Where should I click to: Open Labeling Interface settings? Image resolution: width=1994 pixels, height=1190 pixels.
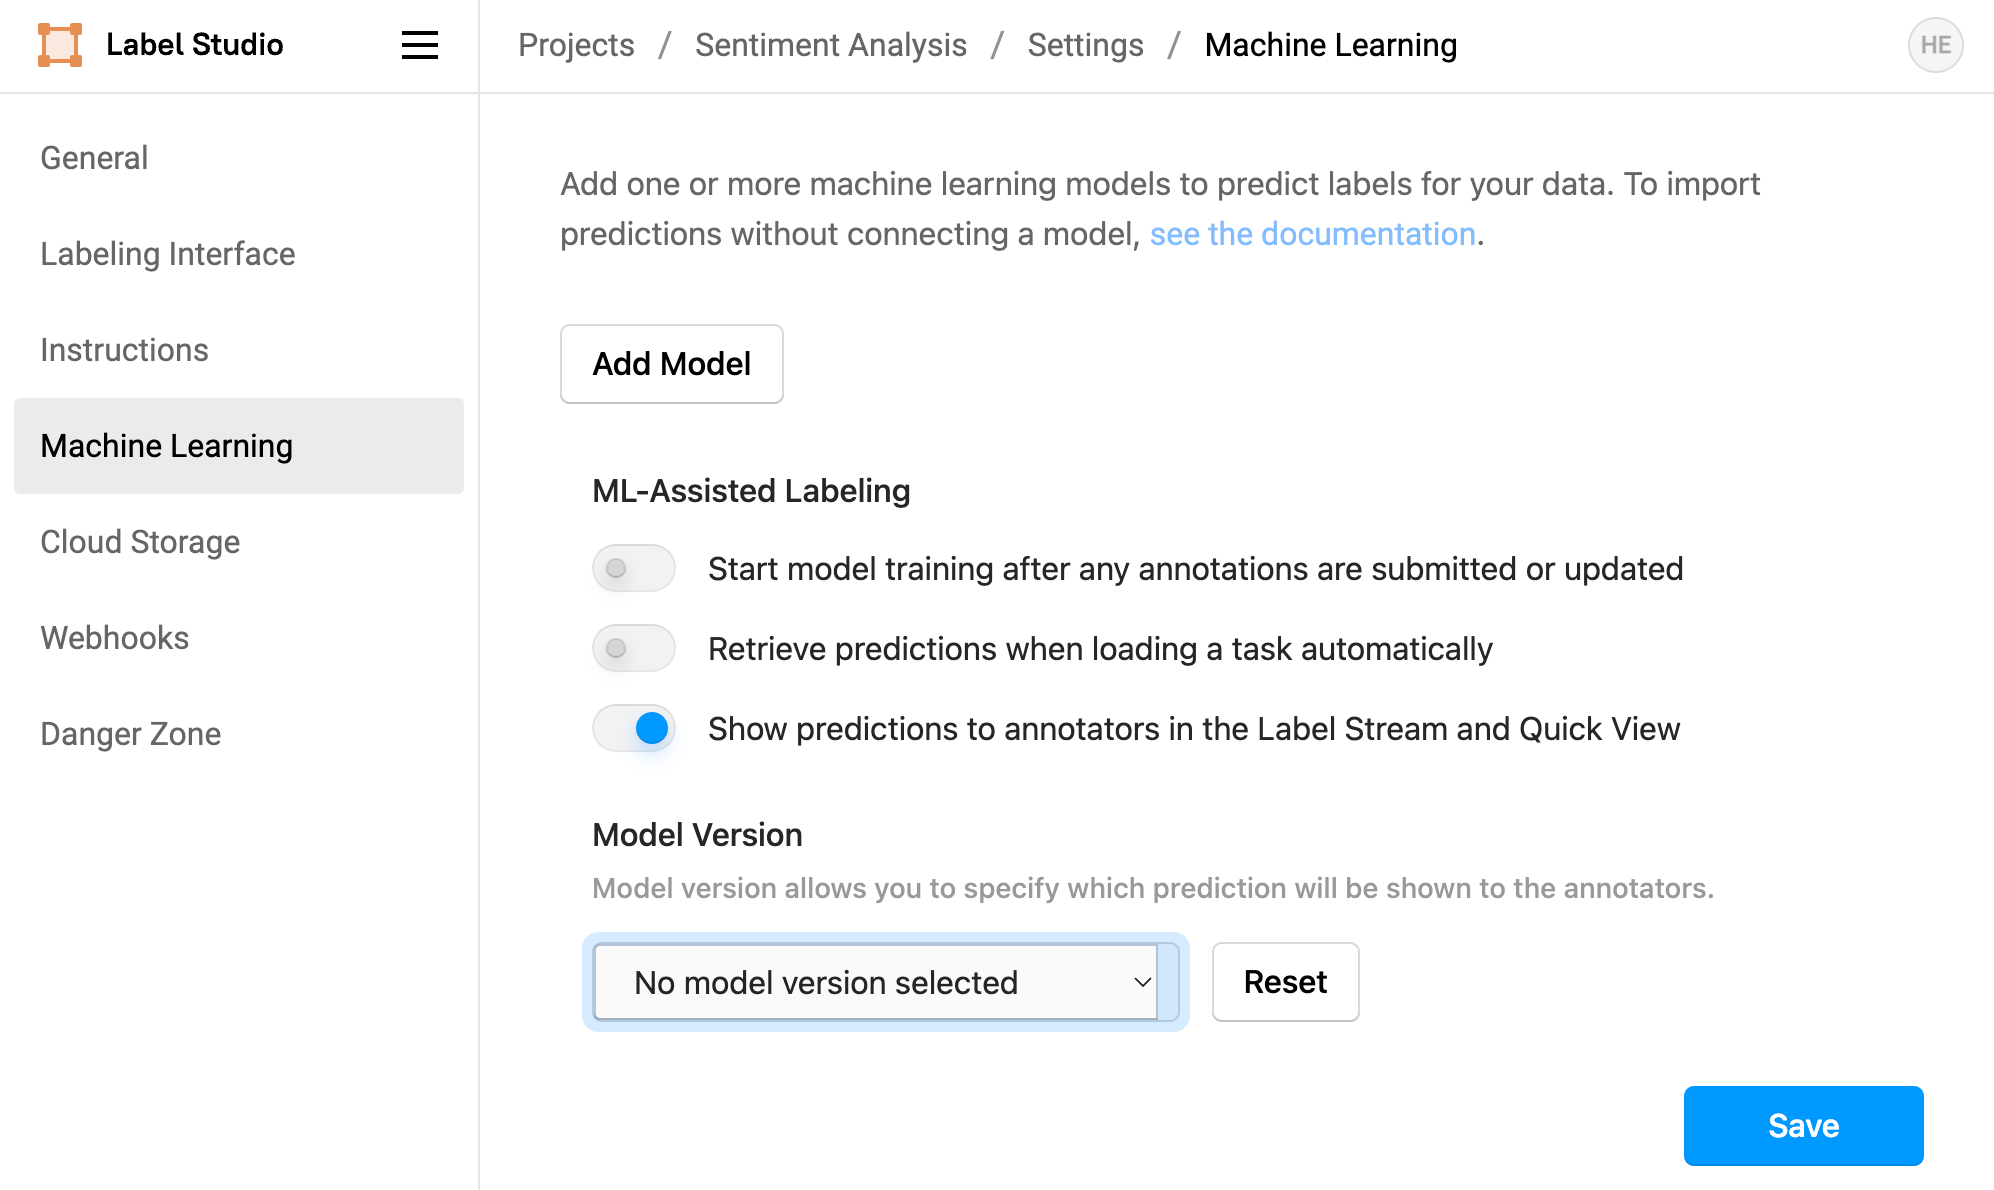[168, 254]
